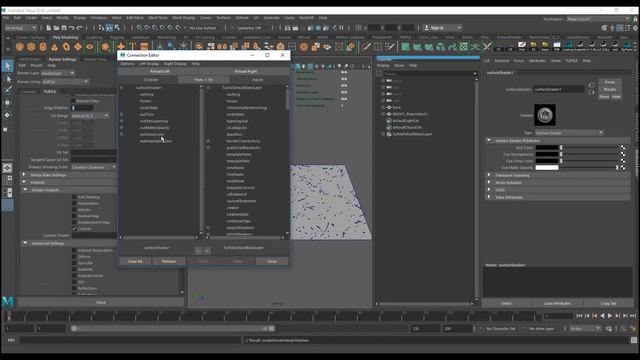The width and height of the screenshot is (640, 360).
Task: Enable the Illumination checkbox under Shader Outputs
Action: pyautogui.click(x=74, y=203)
